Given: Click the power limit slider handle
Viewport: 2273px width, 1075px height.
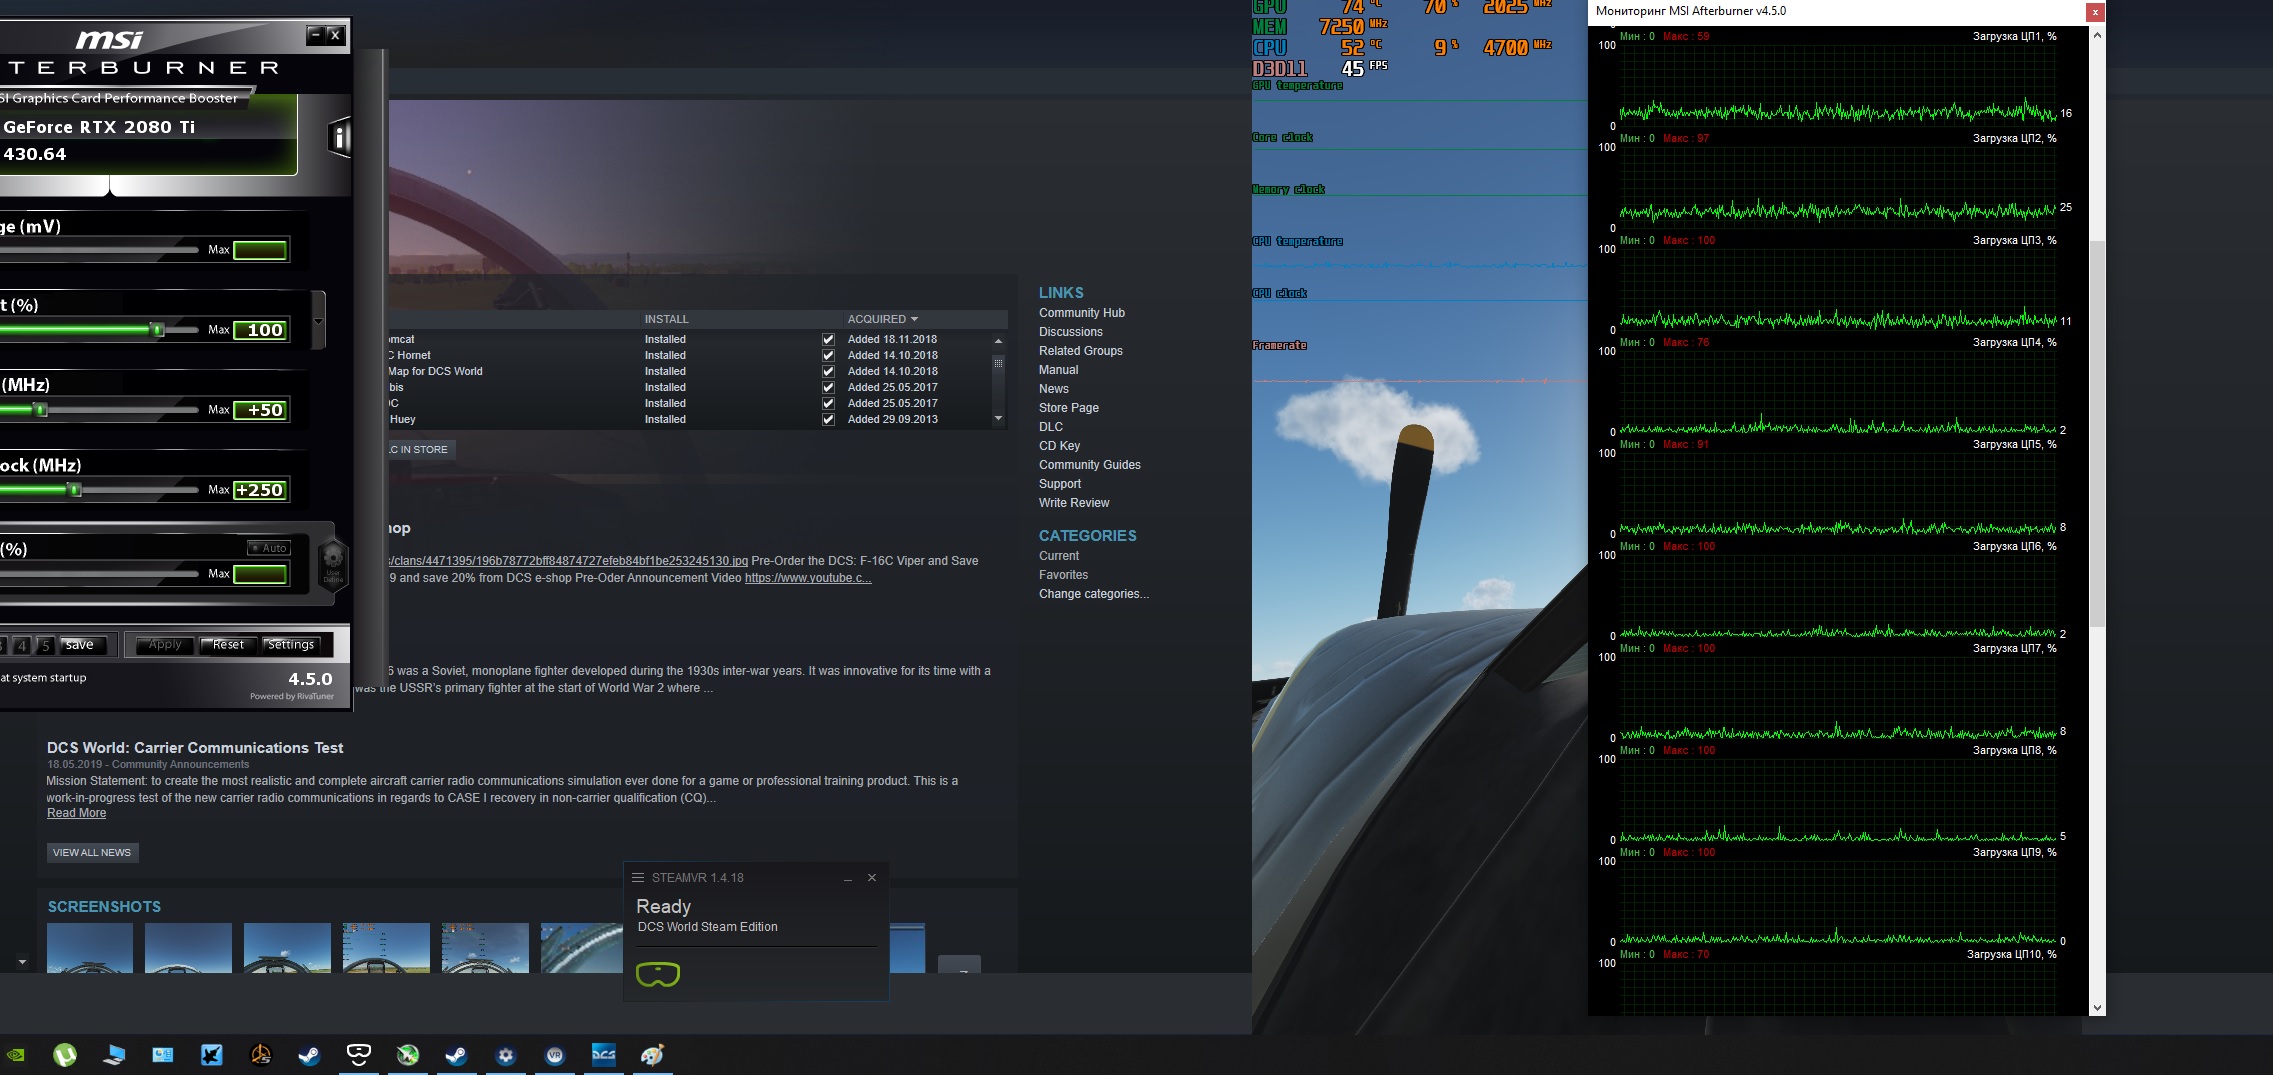Looking at the screenshot, I should pos(157,329).
